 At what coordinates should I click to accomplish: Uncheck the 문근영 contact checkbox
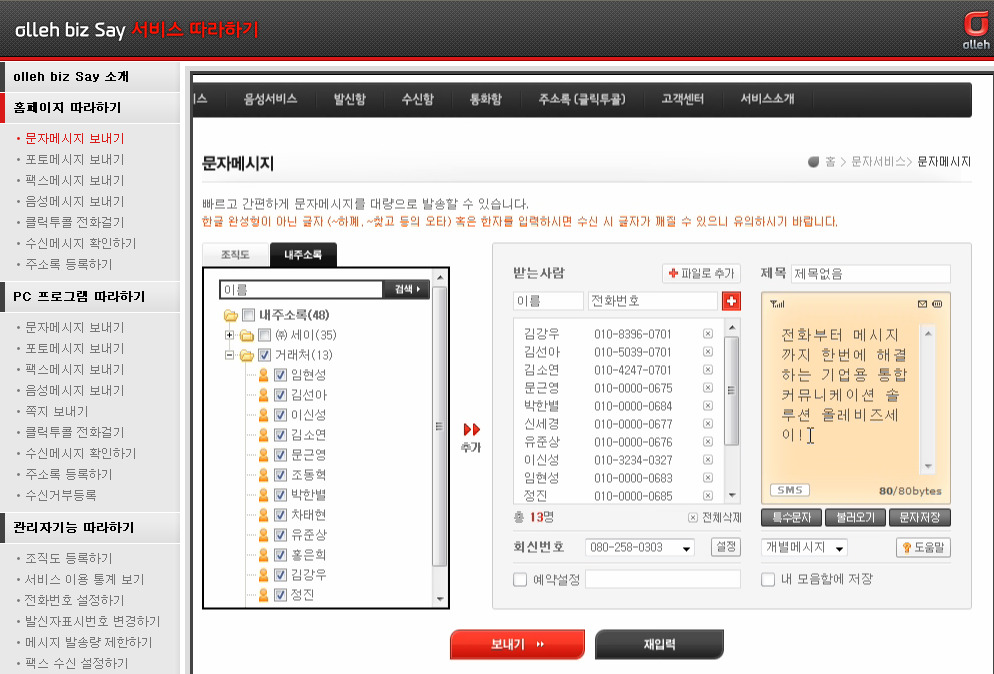tap(280, 455)
